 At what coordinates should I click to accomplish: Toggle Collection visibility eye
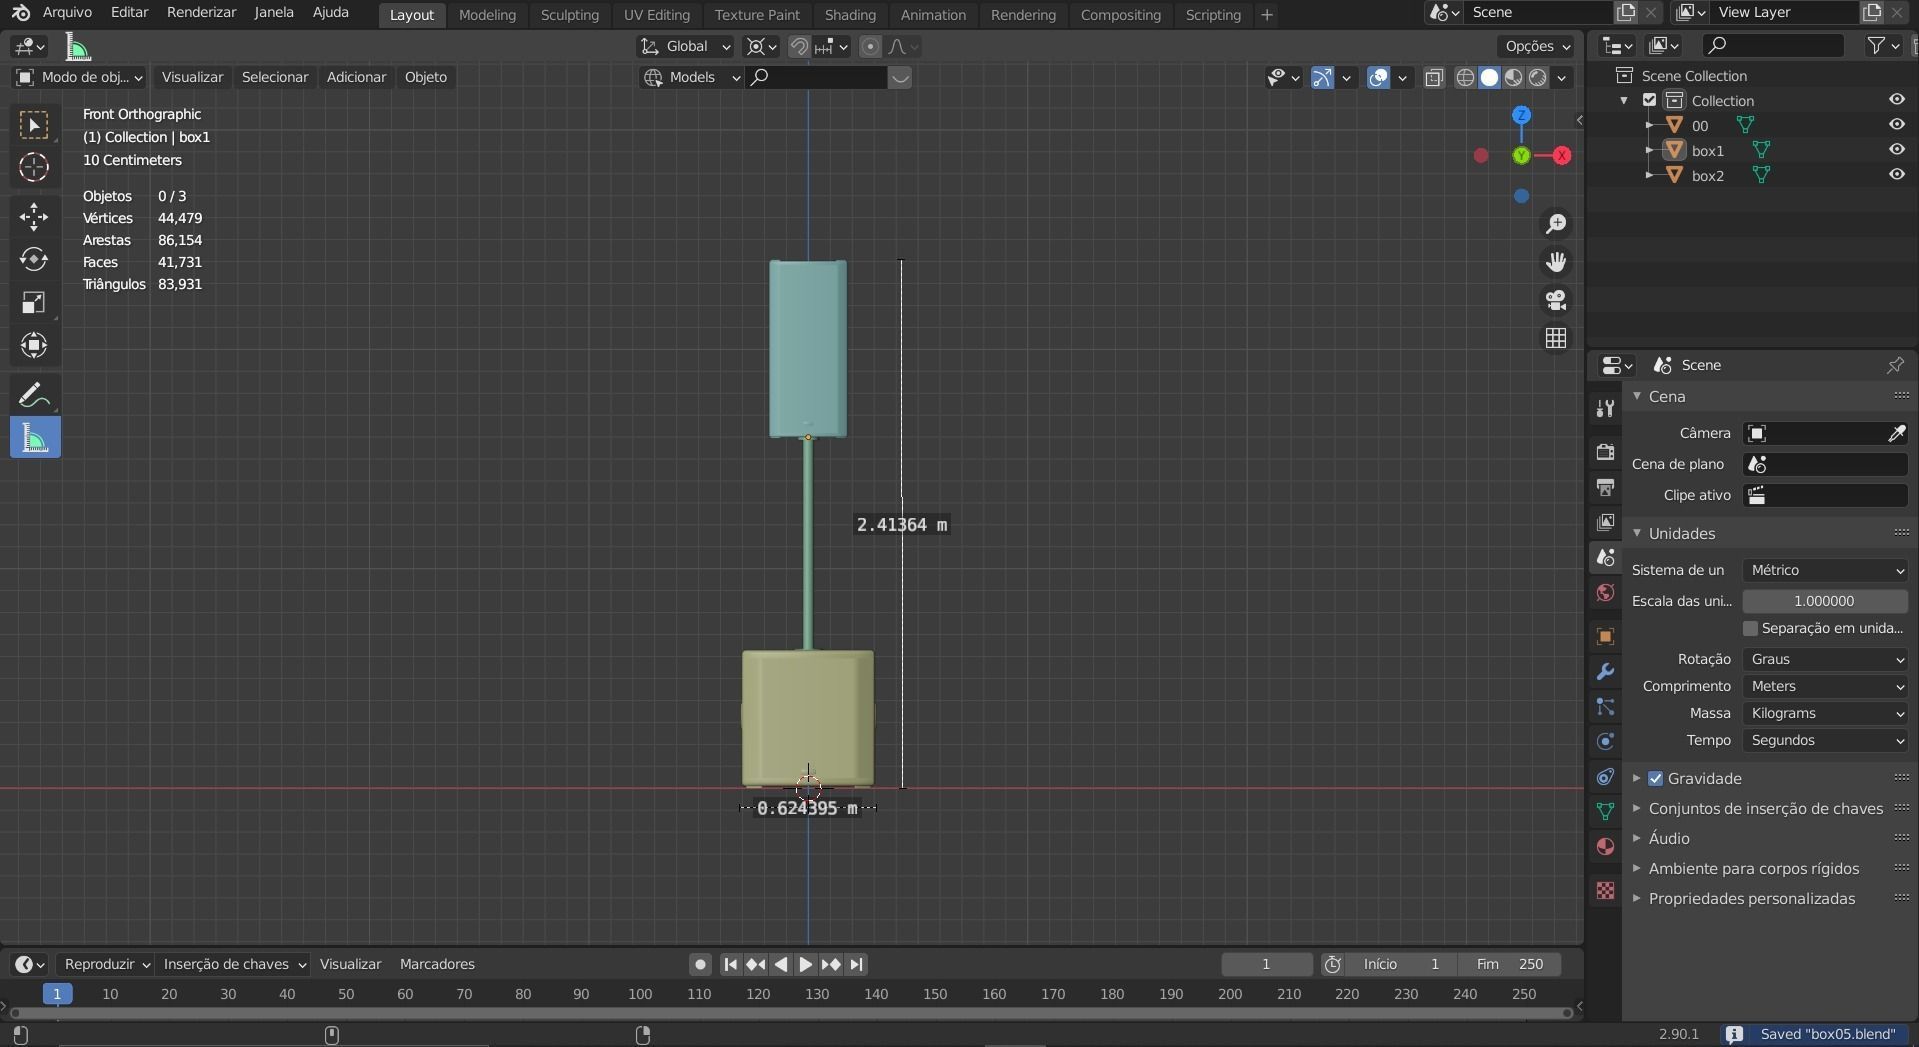(x=1896, y=100)
